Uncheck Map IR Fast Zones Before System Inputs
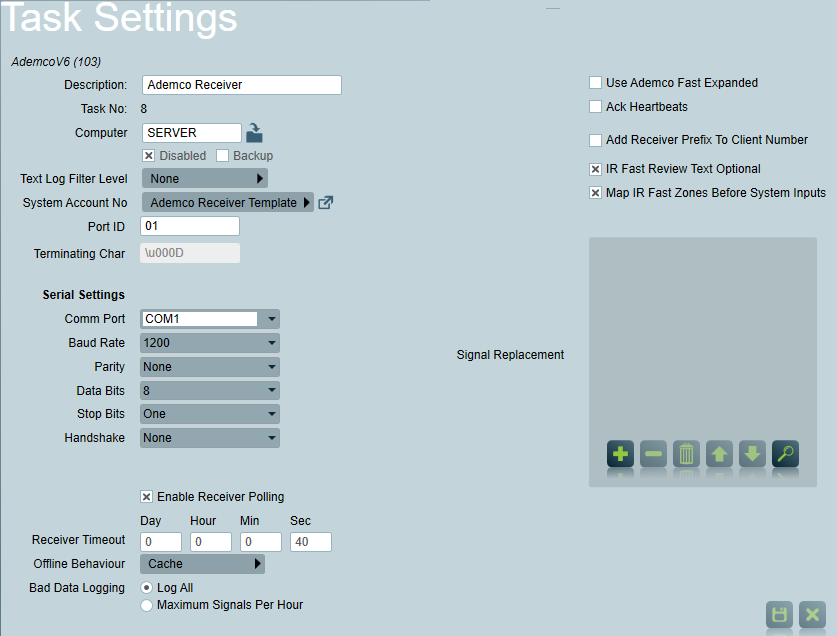This screenshot has height=636, width=837. tap(595, 193)
